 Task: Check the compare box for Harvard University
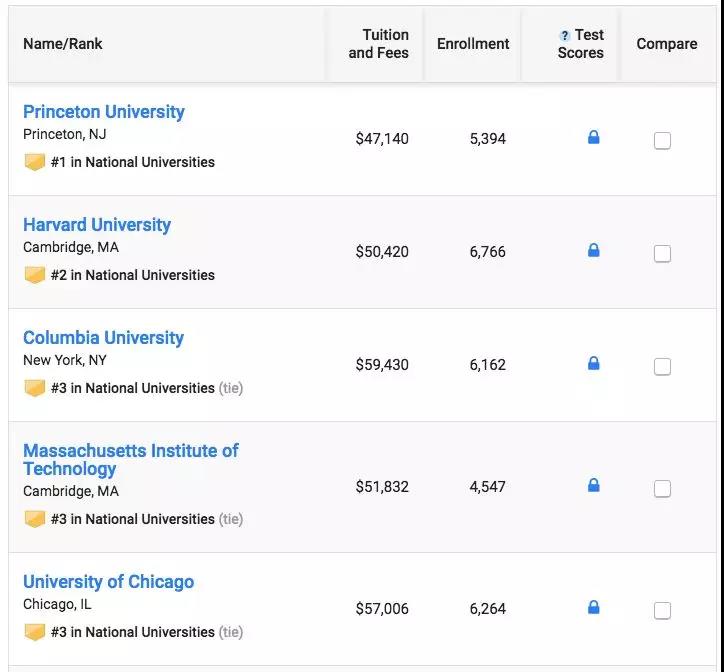(x=662, y=254)
